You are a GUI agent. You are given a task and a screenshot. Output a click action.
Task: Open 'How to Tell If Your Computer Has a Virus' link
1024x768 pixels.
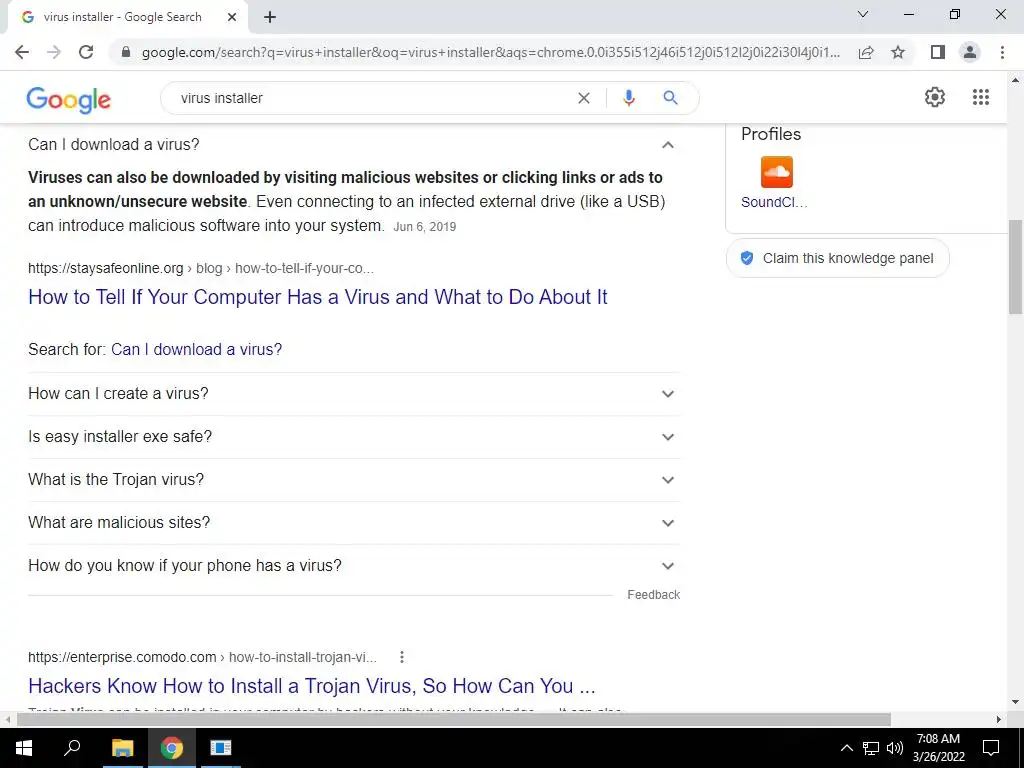(318, 297)
